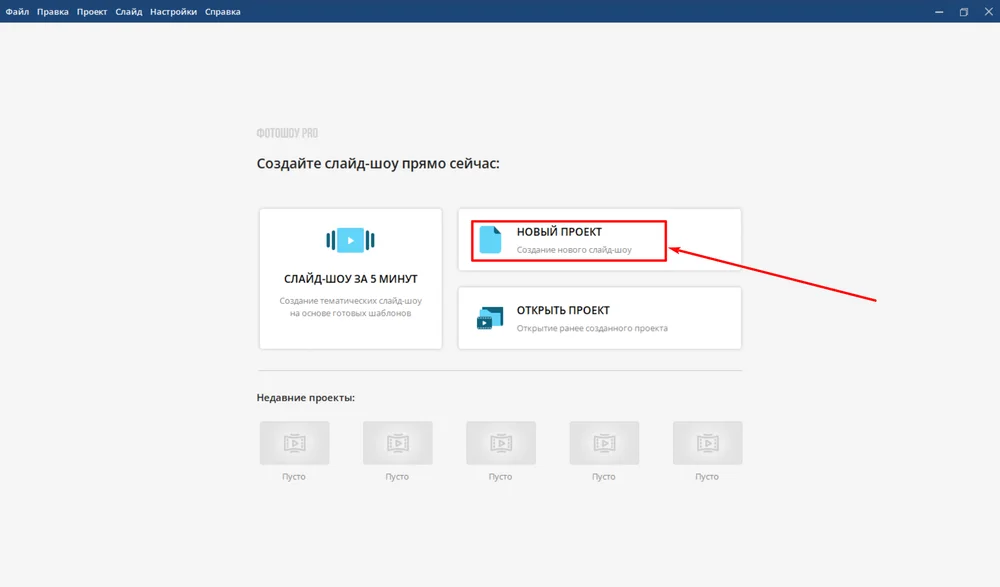Image resolution: width=1000 pixels, height=587 pixels.
Task: Restore down the application window
Action: pos(964,12)
